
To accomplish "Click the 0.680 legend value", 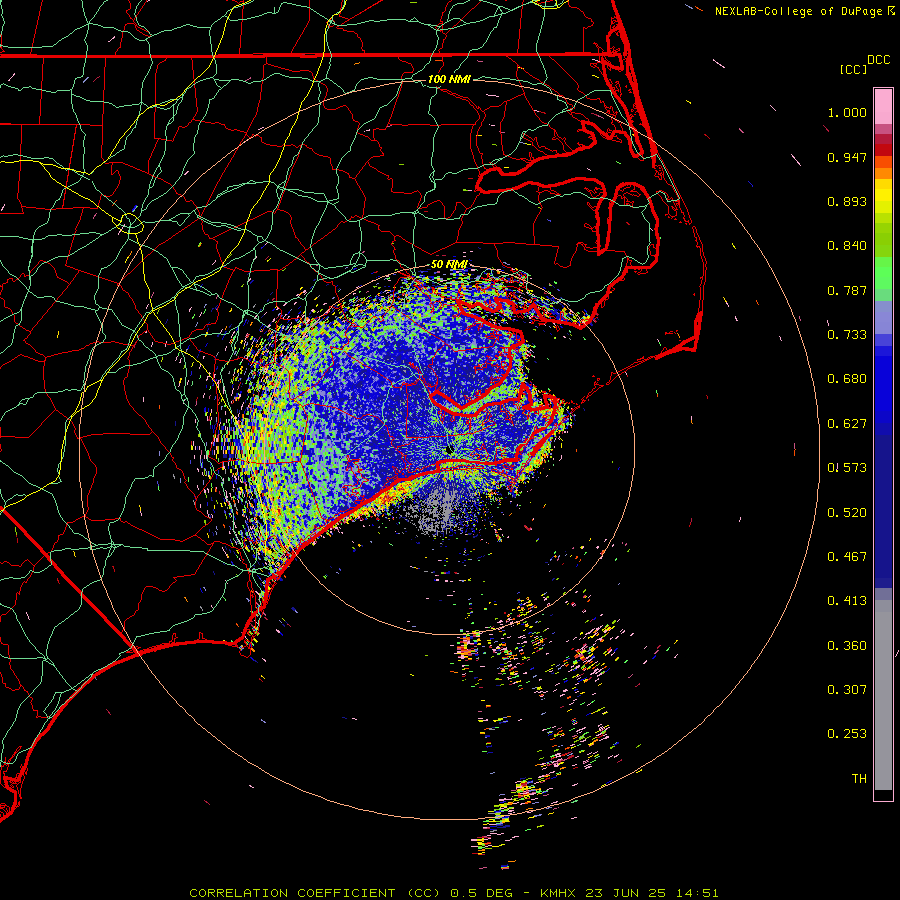I will [x=847, y=379].
